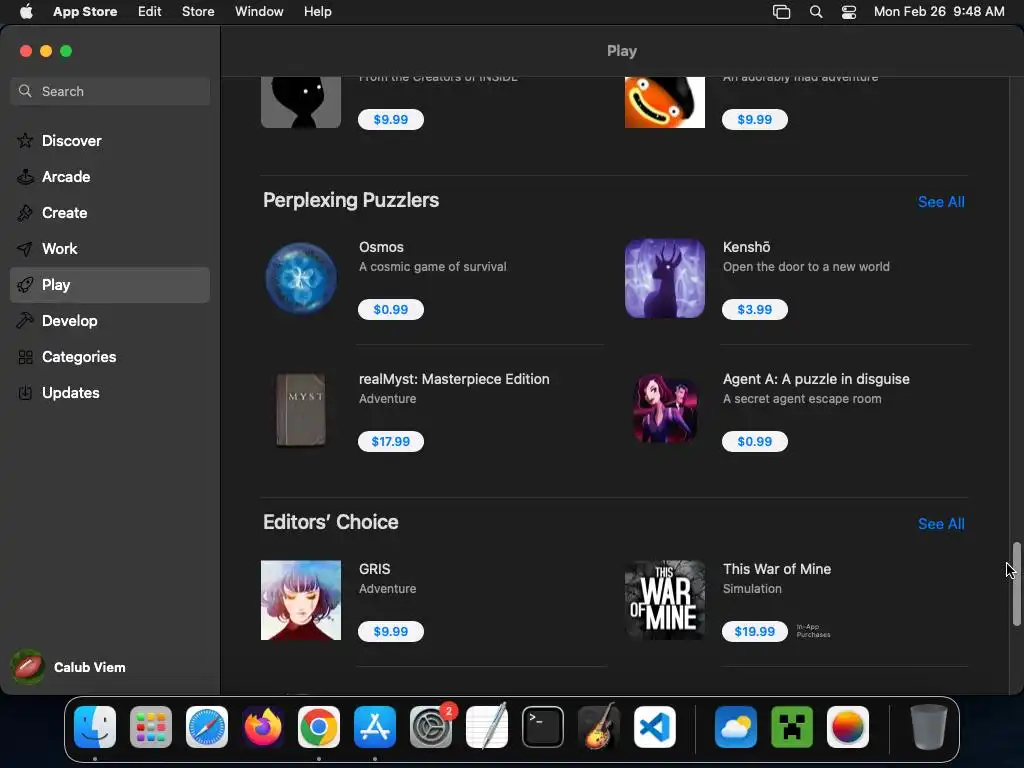Image resolution: width=1024 pixels, height=768 pixels.
Task: Click the GRIS app artwork
Action: tap(301, 600)
